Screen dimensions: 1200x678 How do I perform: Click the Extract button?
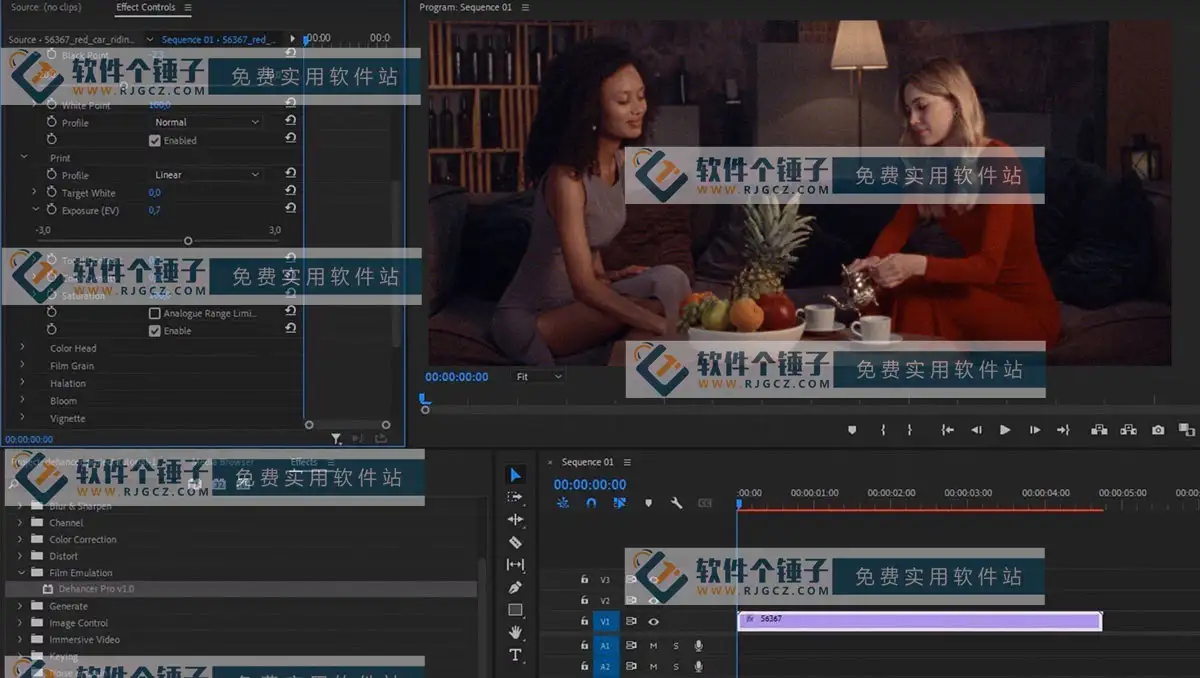point(1128,430)
